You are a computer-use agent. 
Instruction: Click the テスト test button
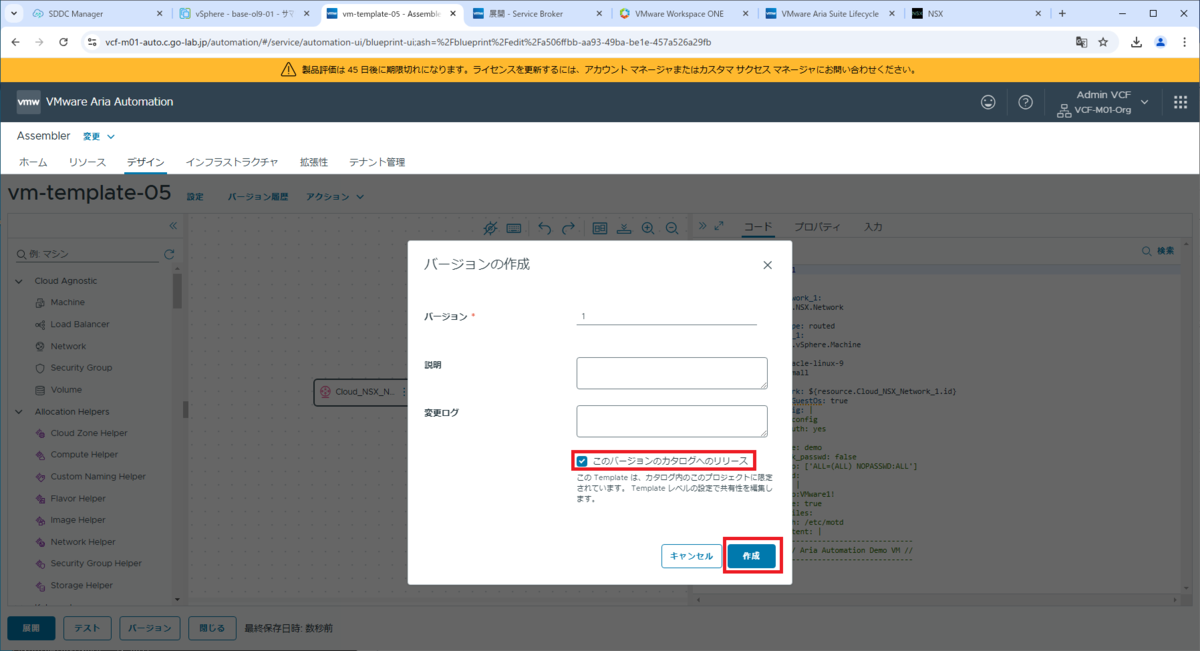pos(87,628)
